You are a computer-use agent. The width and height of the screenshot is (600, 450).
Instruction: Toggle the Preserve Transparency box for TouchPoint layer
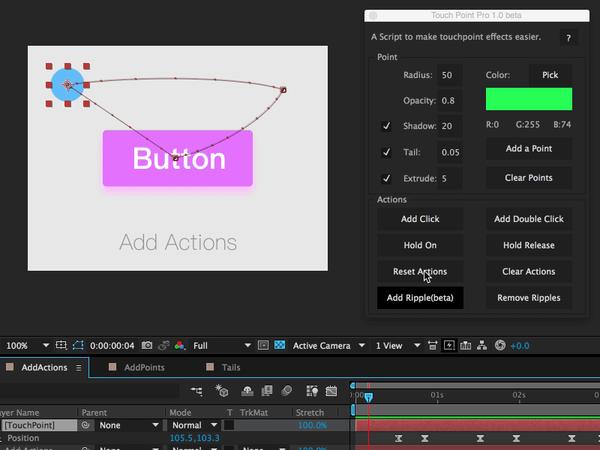tap(229, 425)
